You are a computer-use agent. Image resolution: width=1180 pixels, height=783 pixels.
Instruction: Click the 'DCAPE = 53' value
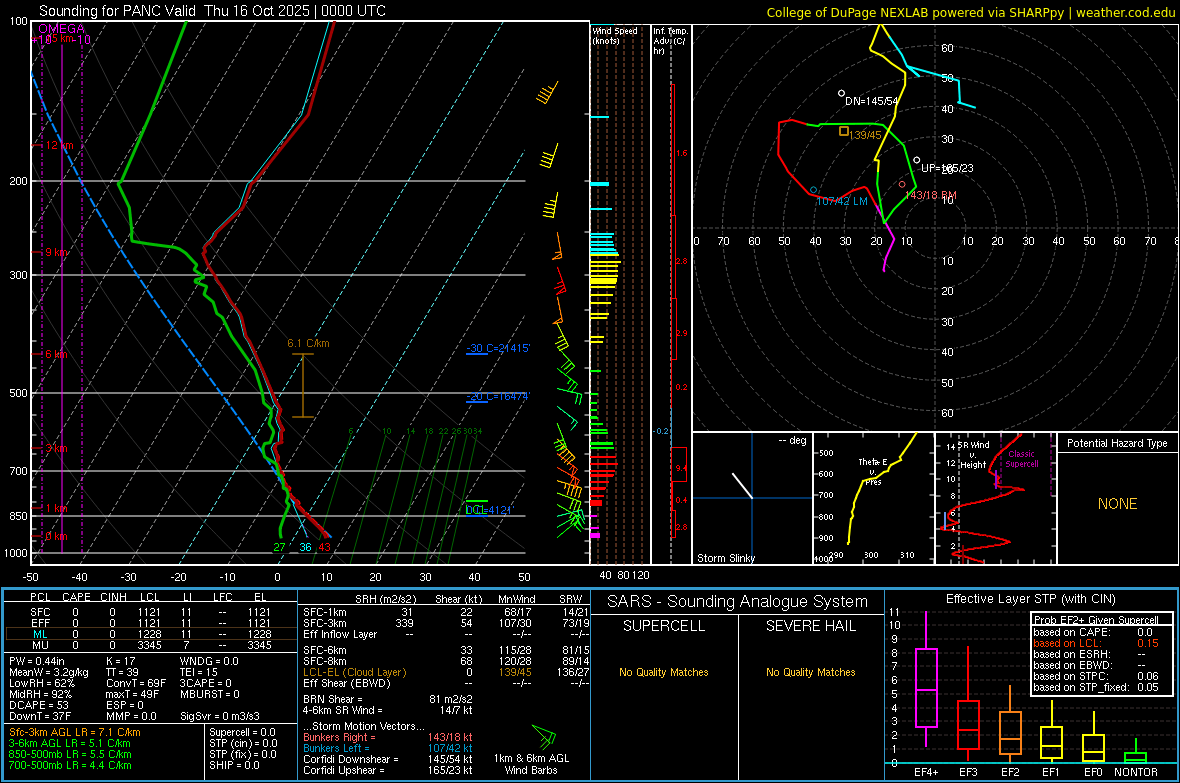tap(38, 705)
